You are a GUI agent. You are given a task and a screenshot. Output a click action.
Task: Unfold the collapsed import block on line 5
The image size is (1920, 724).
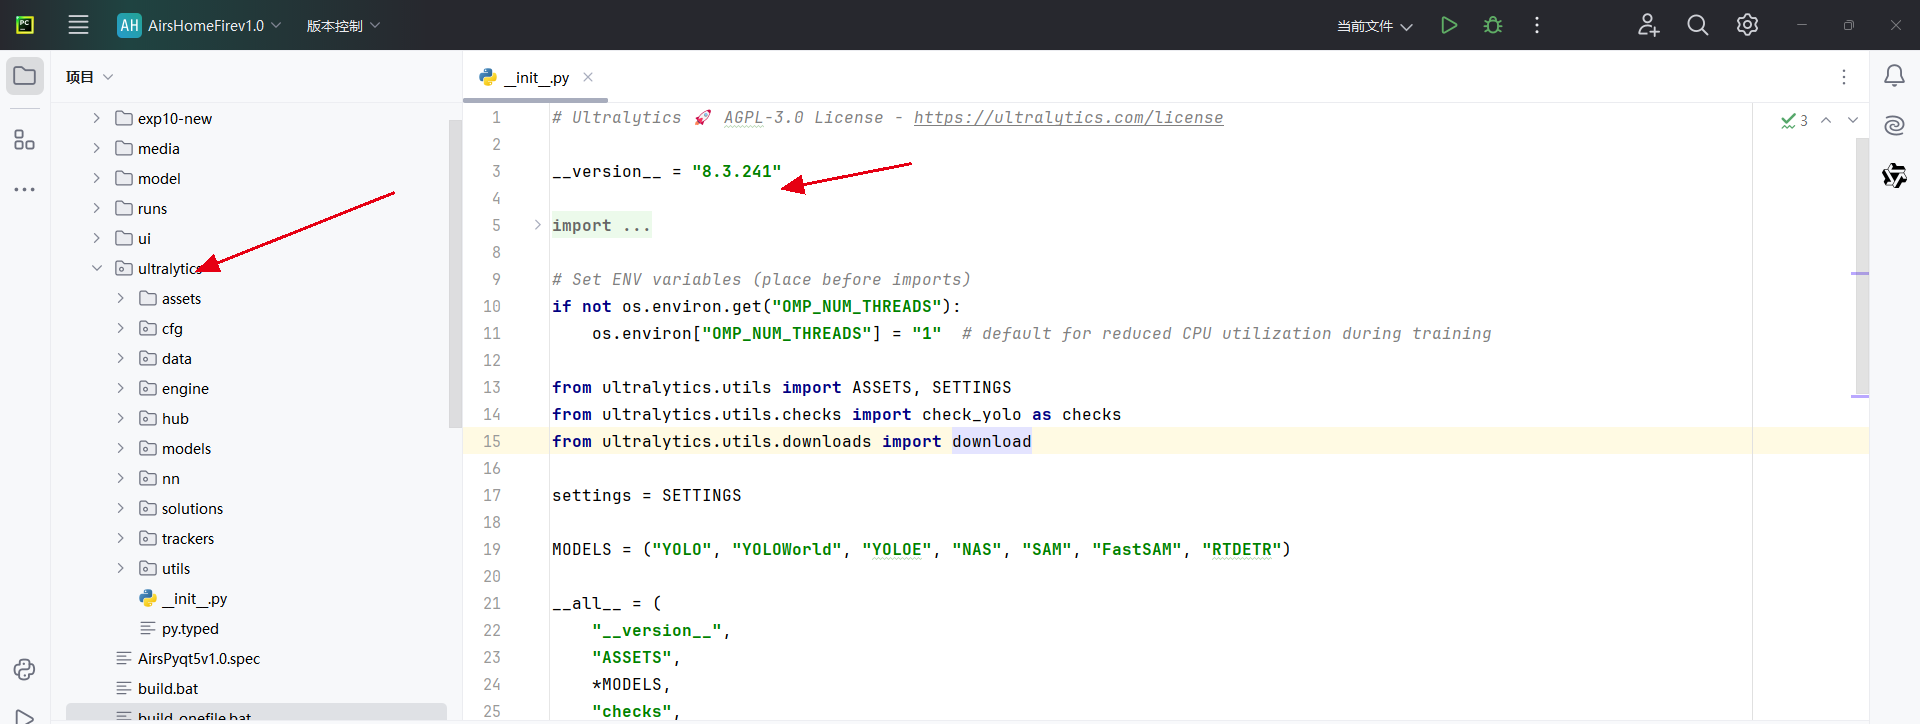pos(537,225)
